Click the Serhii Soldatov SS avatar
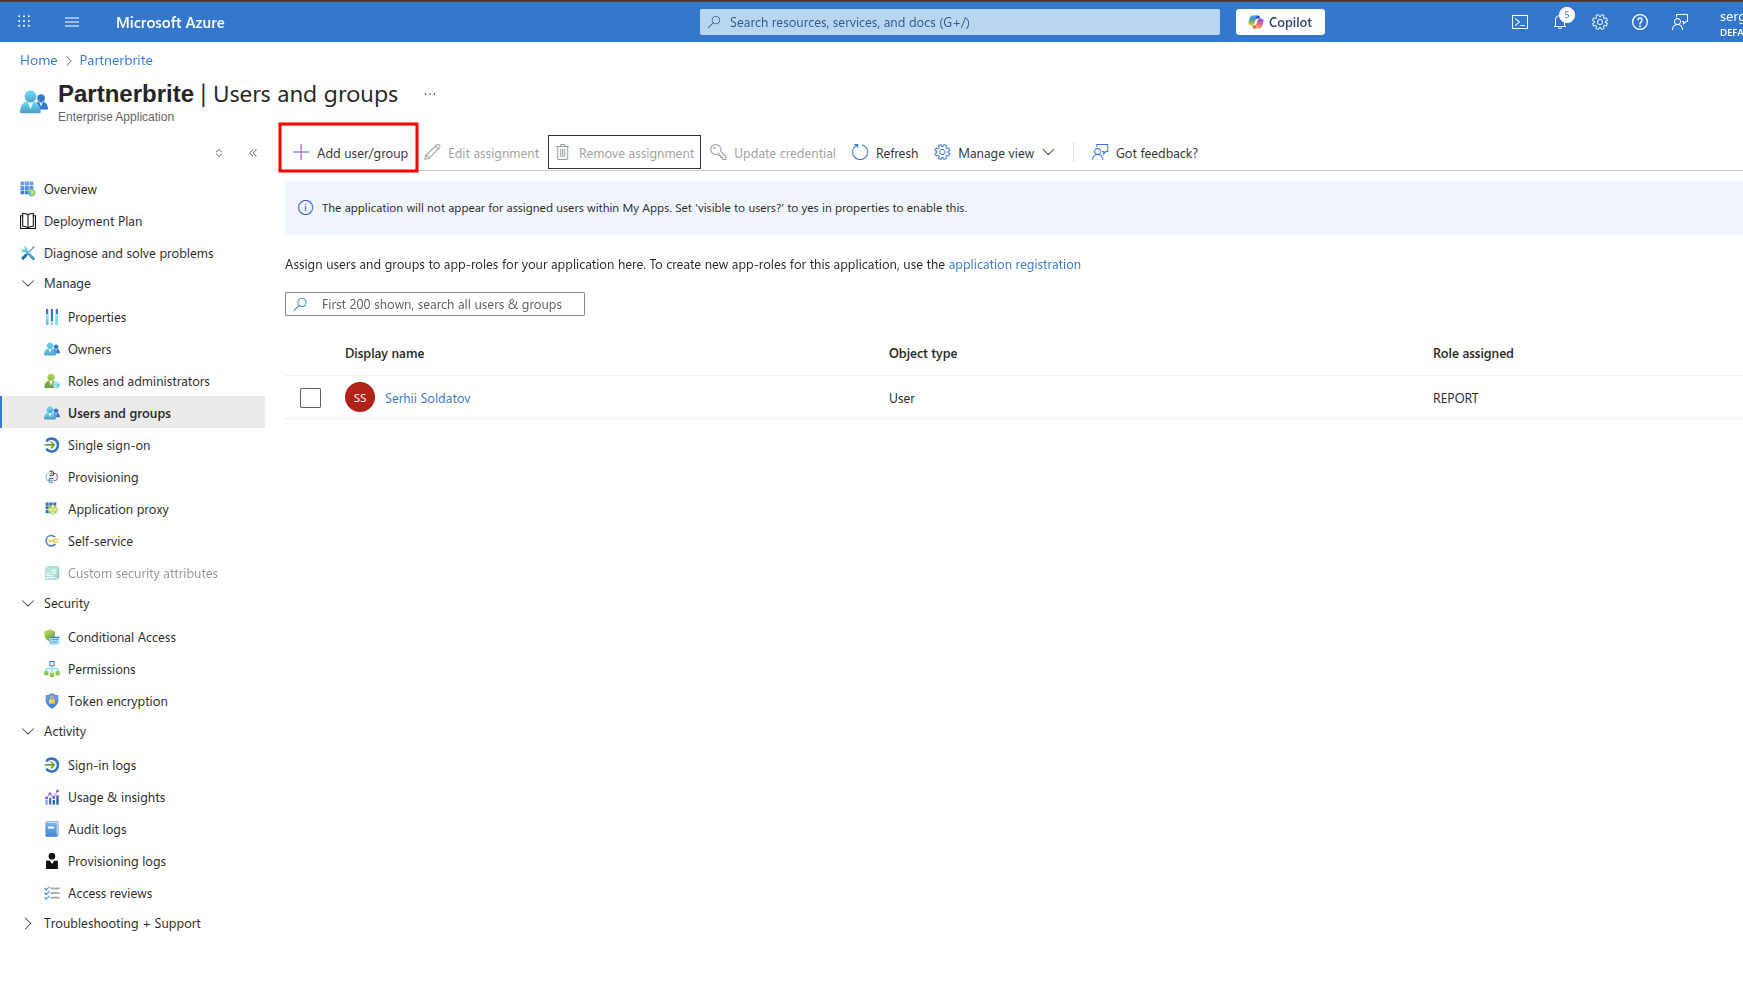 pyautogui.click(x=360, y=398)
